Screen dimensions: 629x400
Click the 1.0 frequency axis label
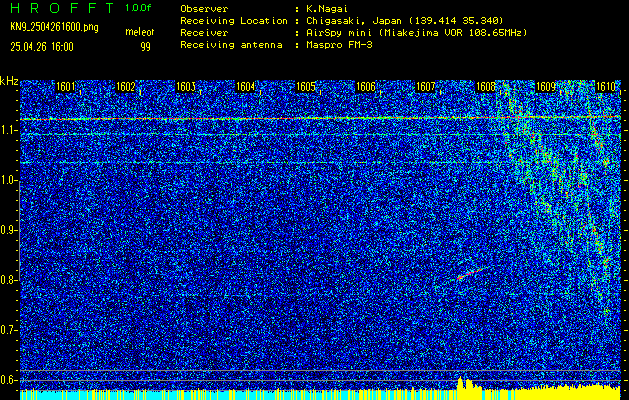(7, 181)
